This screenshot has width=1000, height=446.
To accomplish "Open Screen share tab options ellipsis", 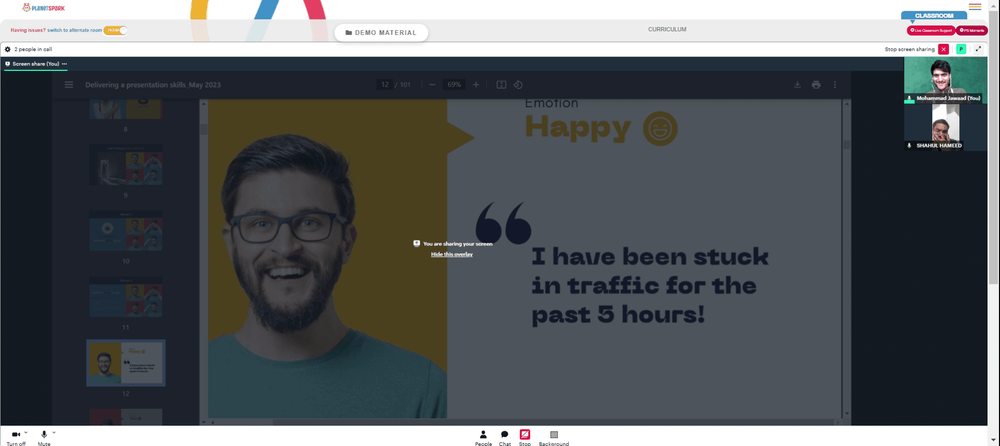I will (64, 64).
